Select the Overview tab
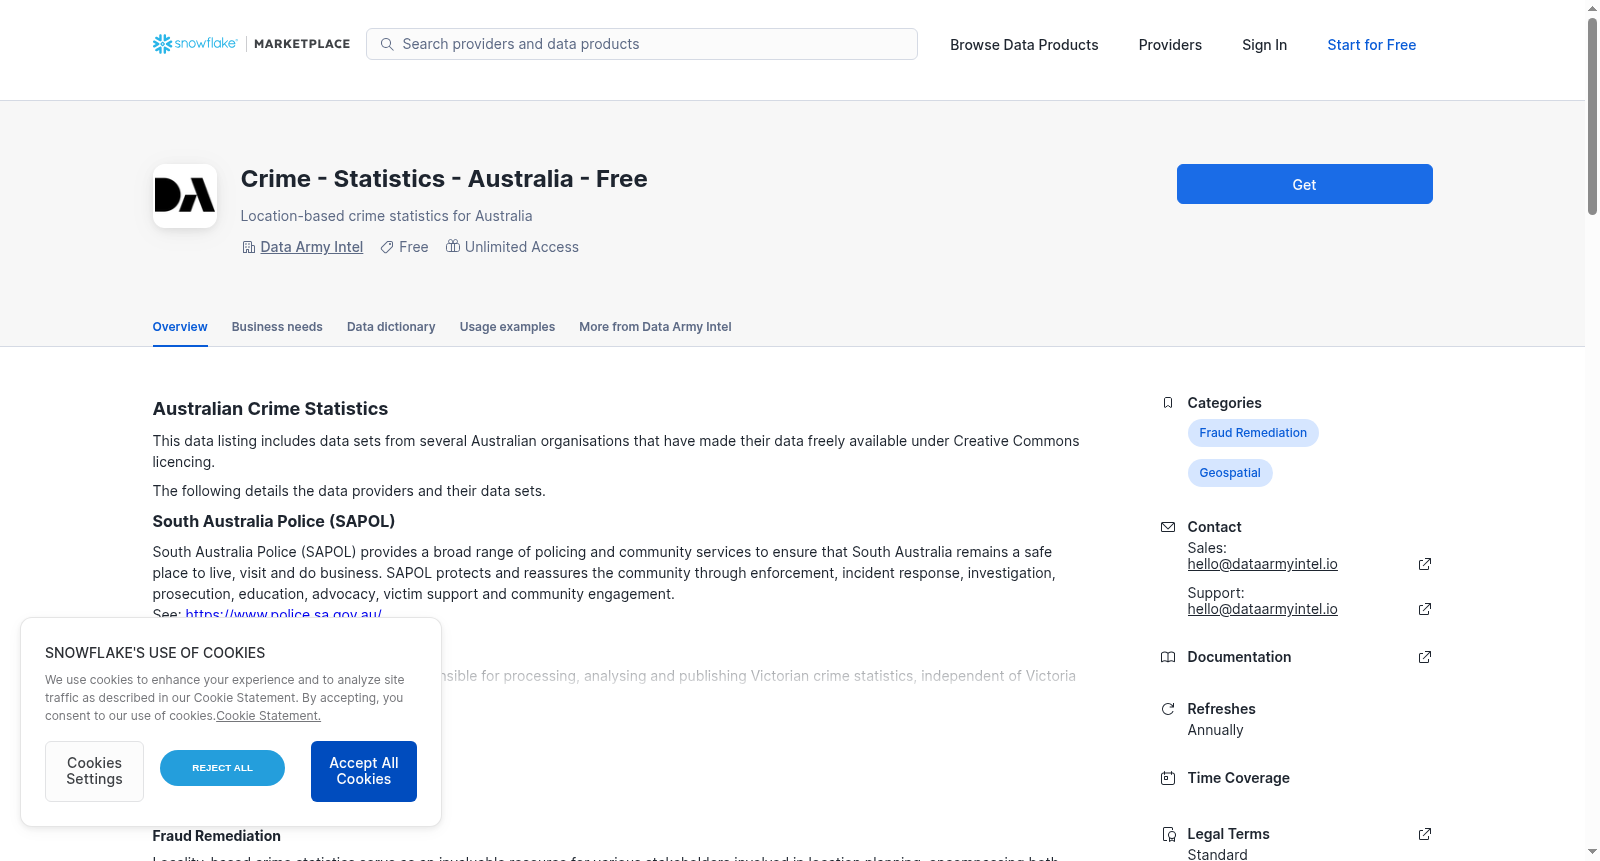Image resolution: width=1600 pixels, height=861 pixels. [x=180, y=327]
